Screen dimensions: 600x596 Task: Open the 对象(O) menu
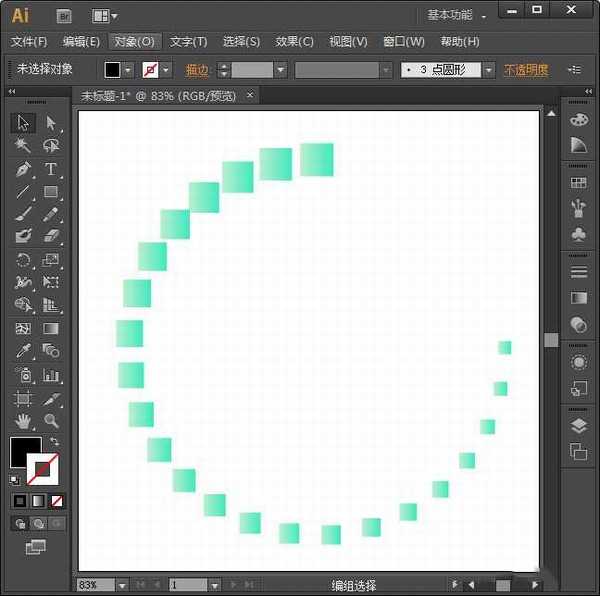(134, 42)
